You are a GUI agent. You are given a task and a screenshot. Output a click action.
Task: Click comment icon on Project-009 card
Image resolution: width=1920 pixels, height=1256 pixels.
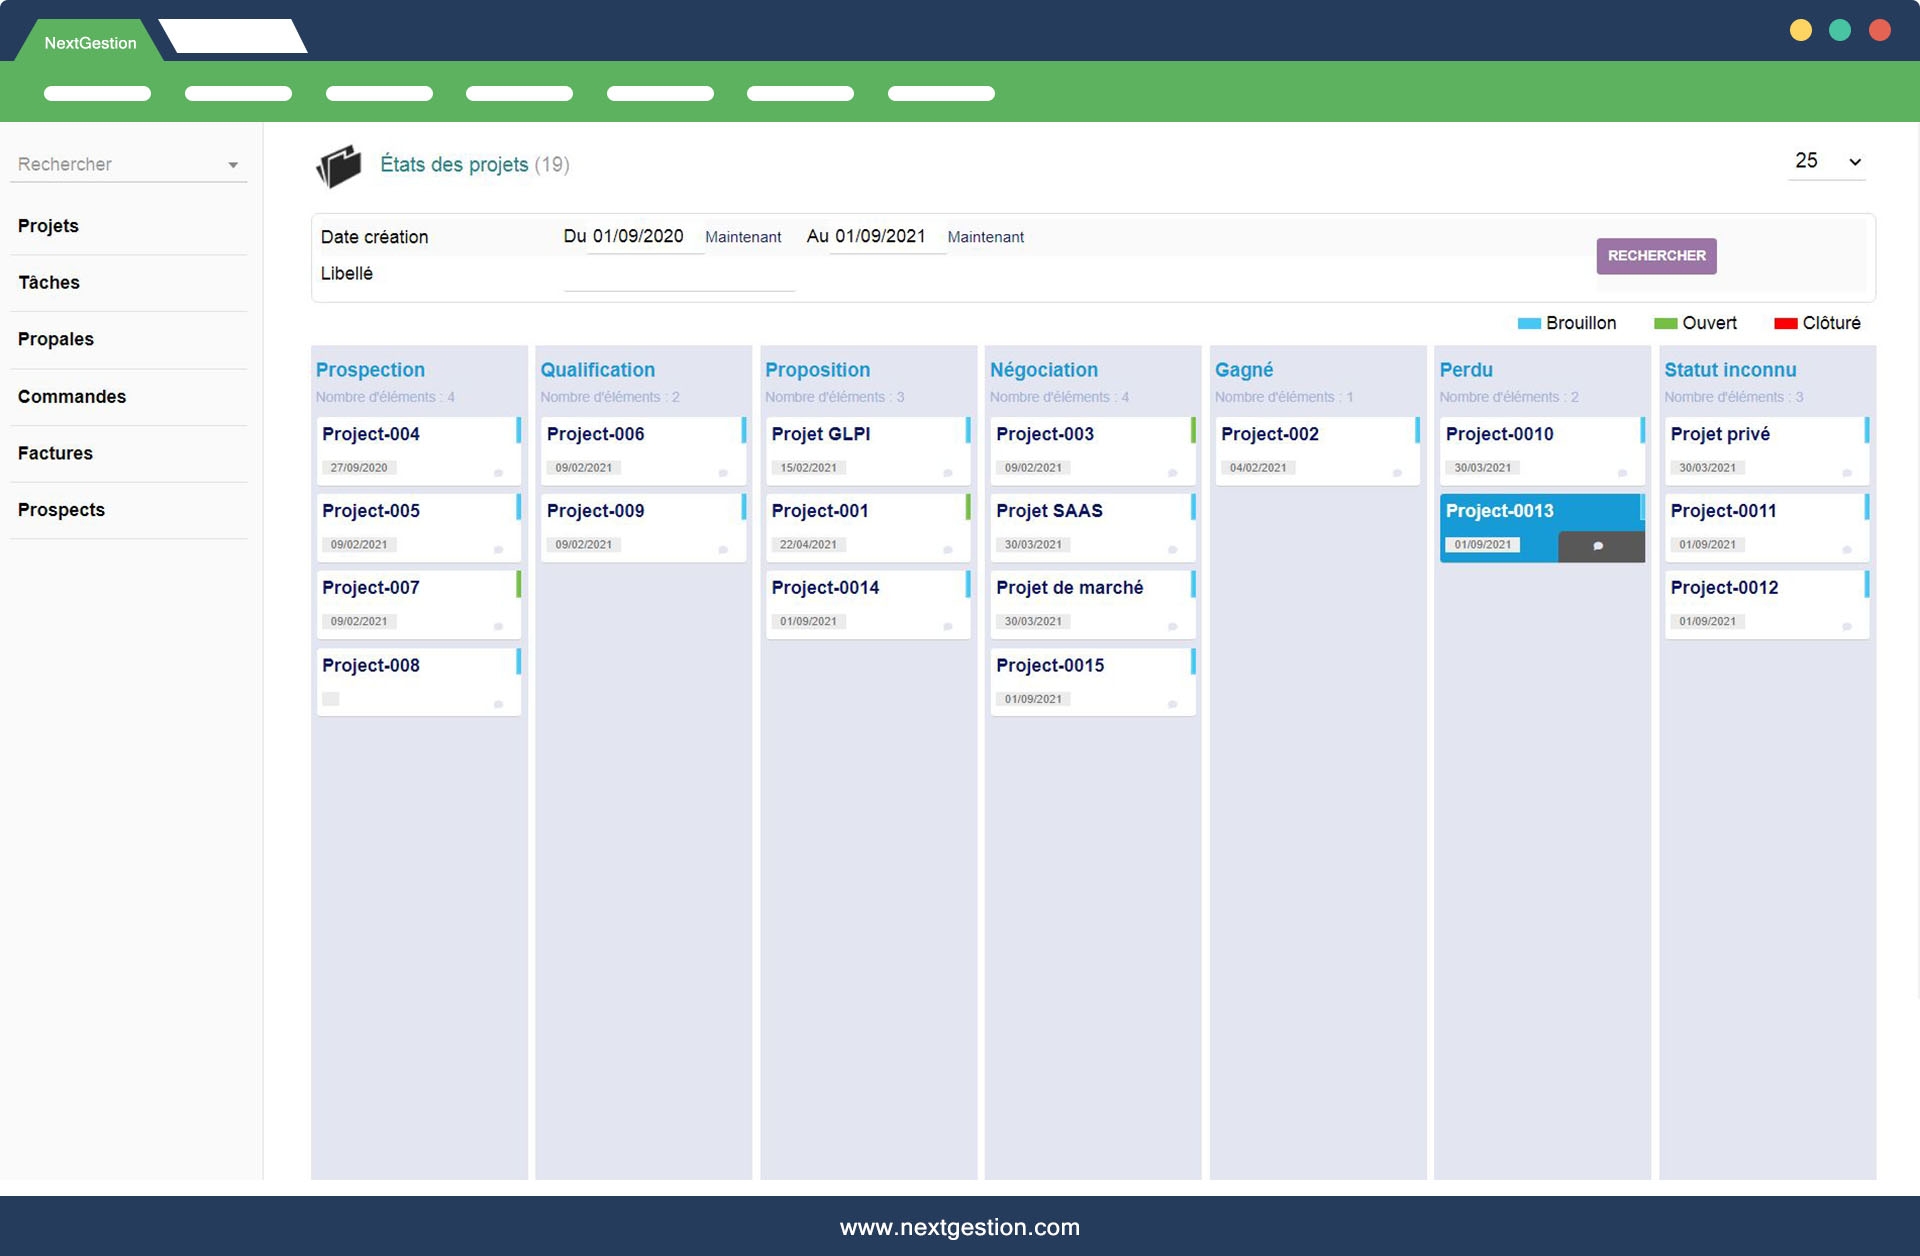[x=723, y=550]
